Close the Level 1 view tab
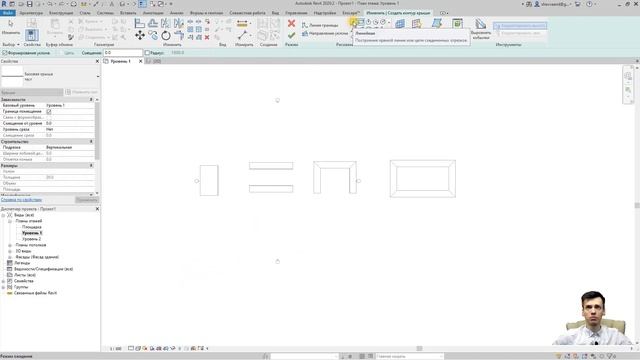The image size is (640, 360). (141, 61)
